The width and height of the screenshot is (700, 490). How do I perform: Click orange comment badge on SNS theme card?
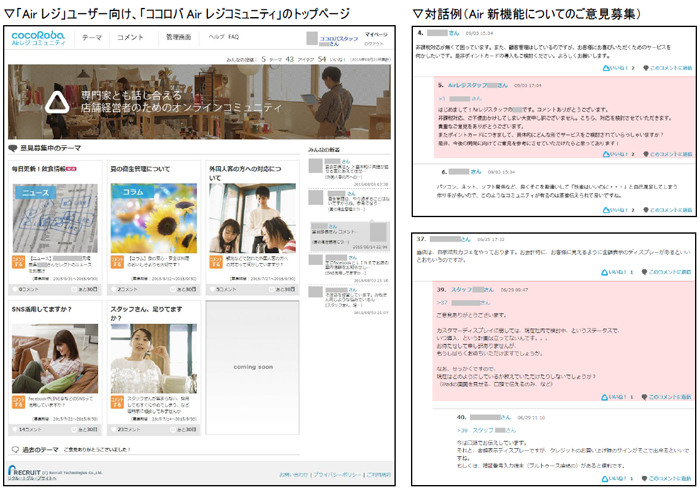point(18,401)
